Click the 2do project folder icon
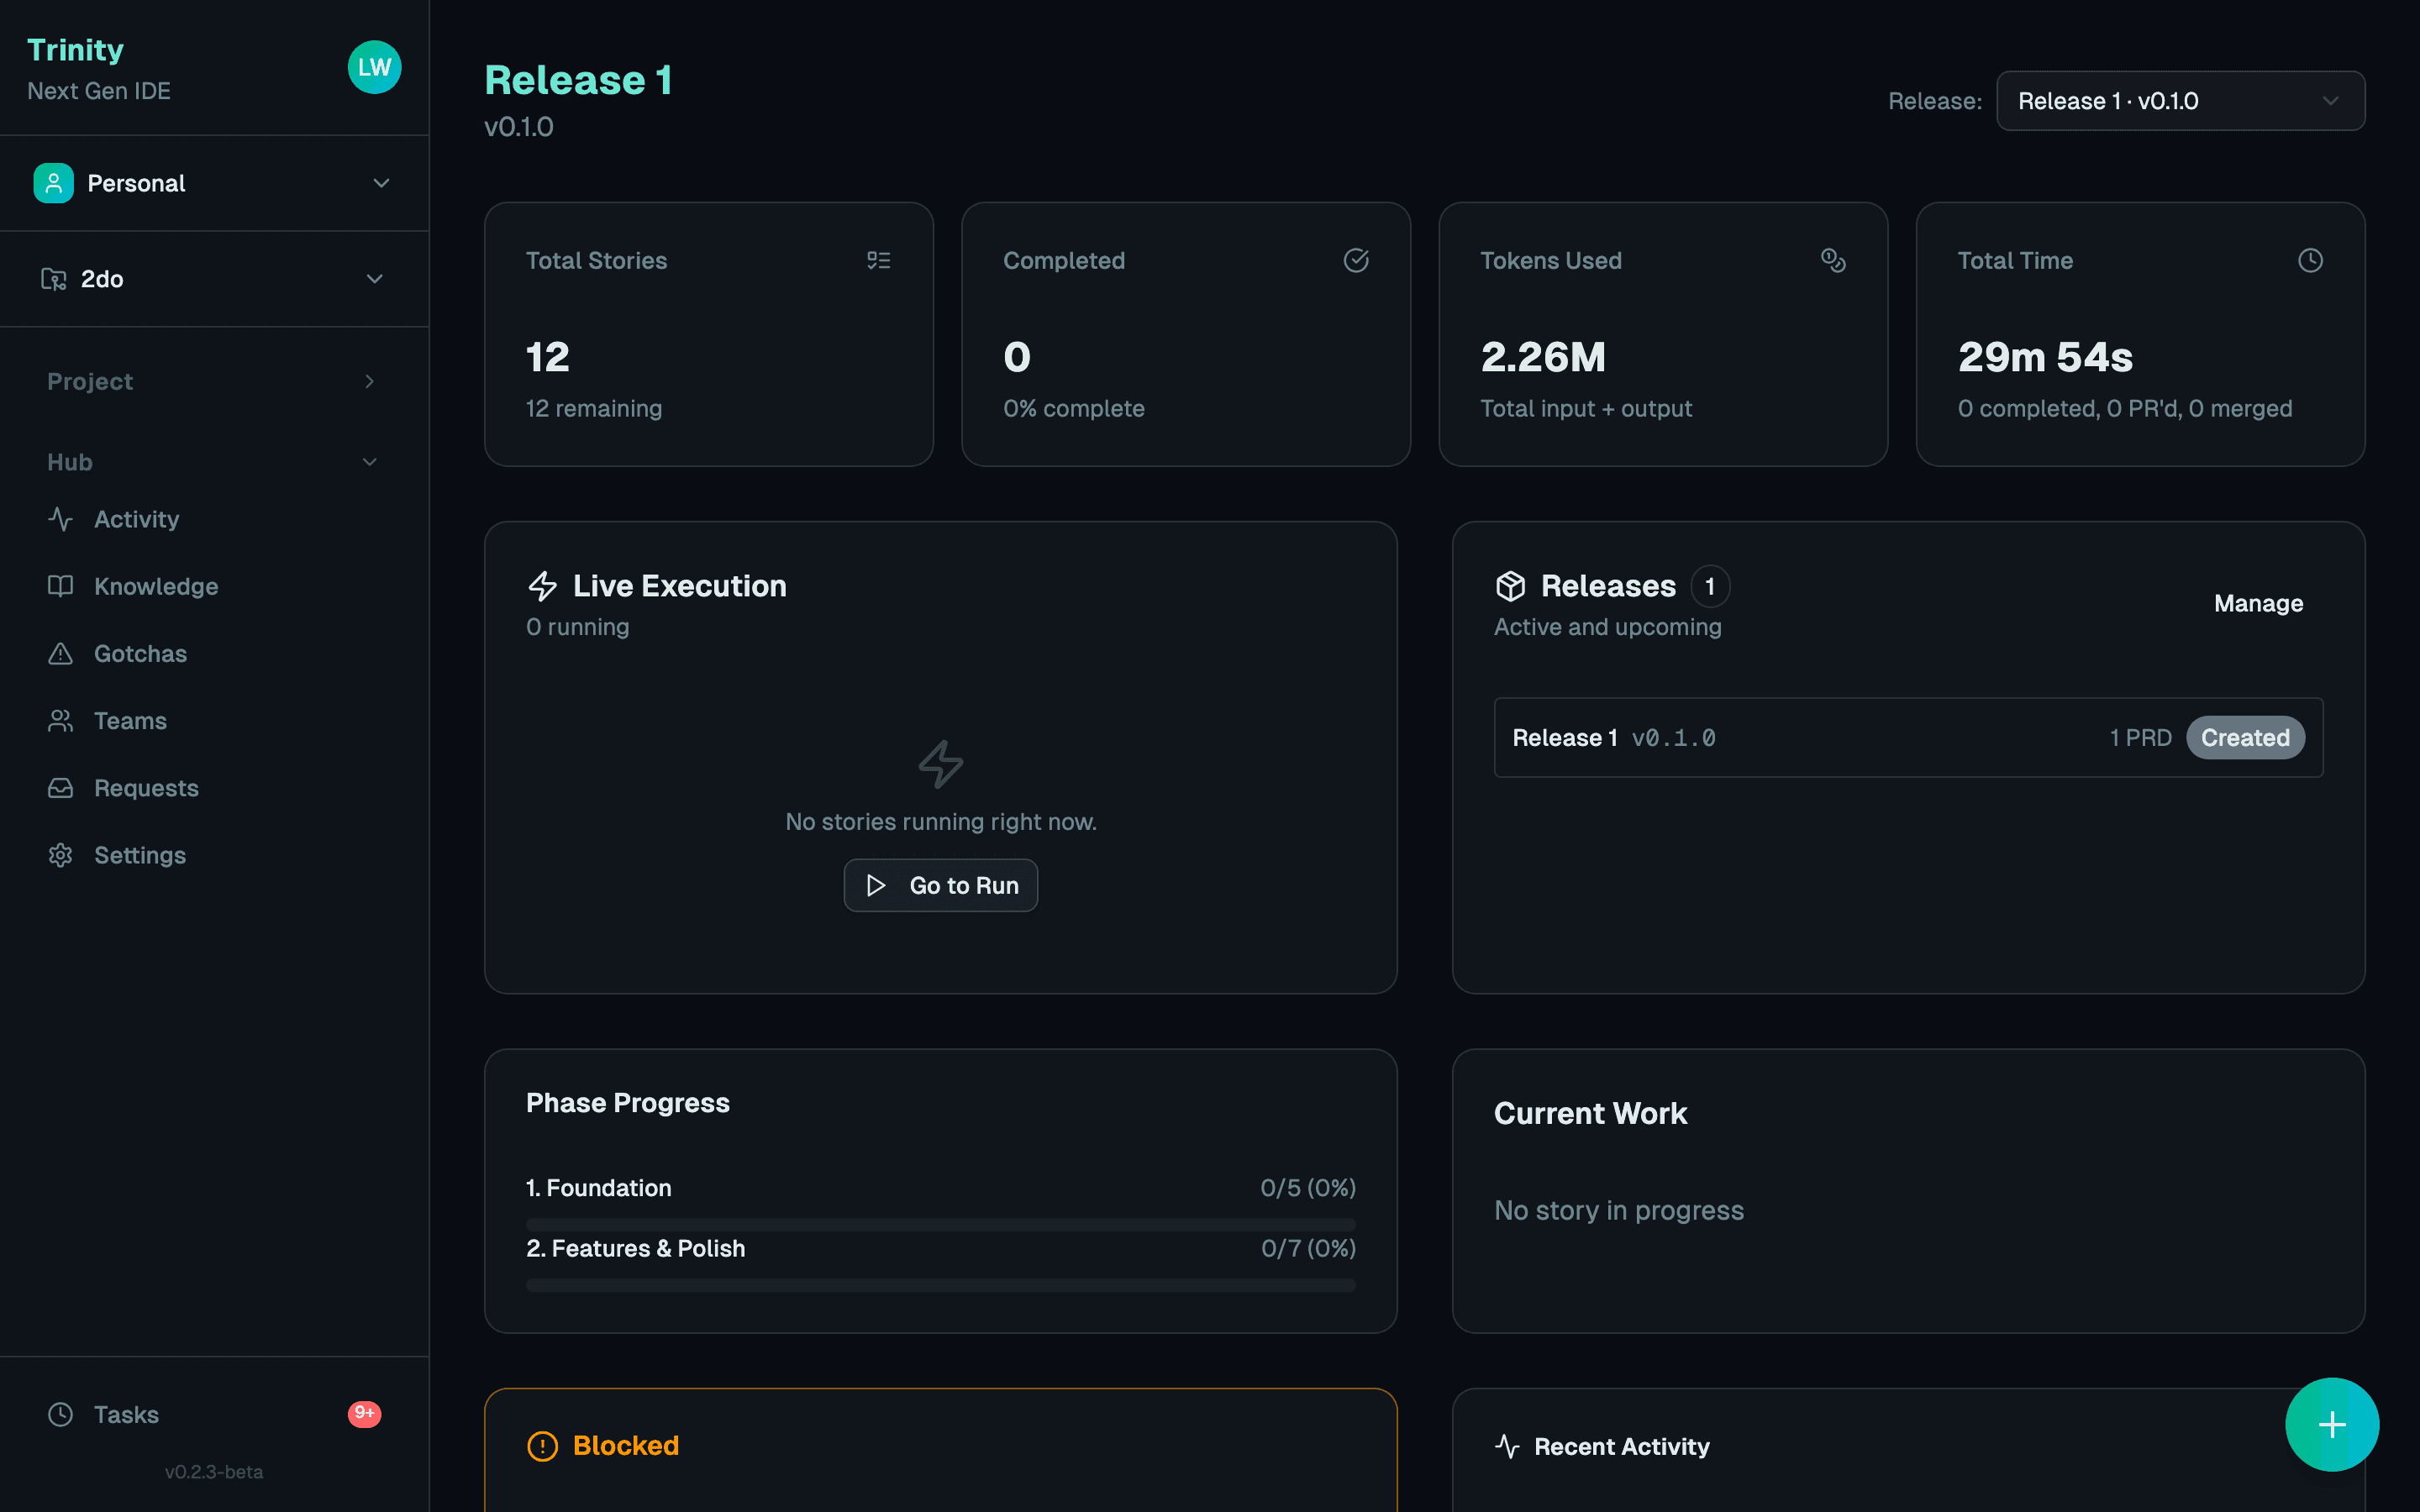The image size is (2420, 1512). click(53, 279)
